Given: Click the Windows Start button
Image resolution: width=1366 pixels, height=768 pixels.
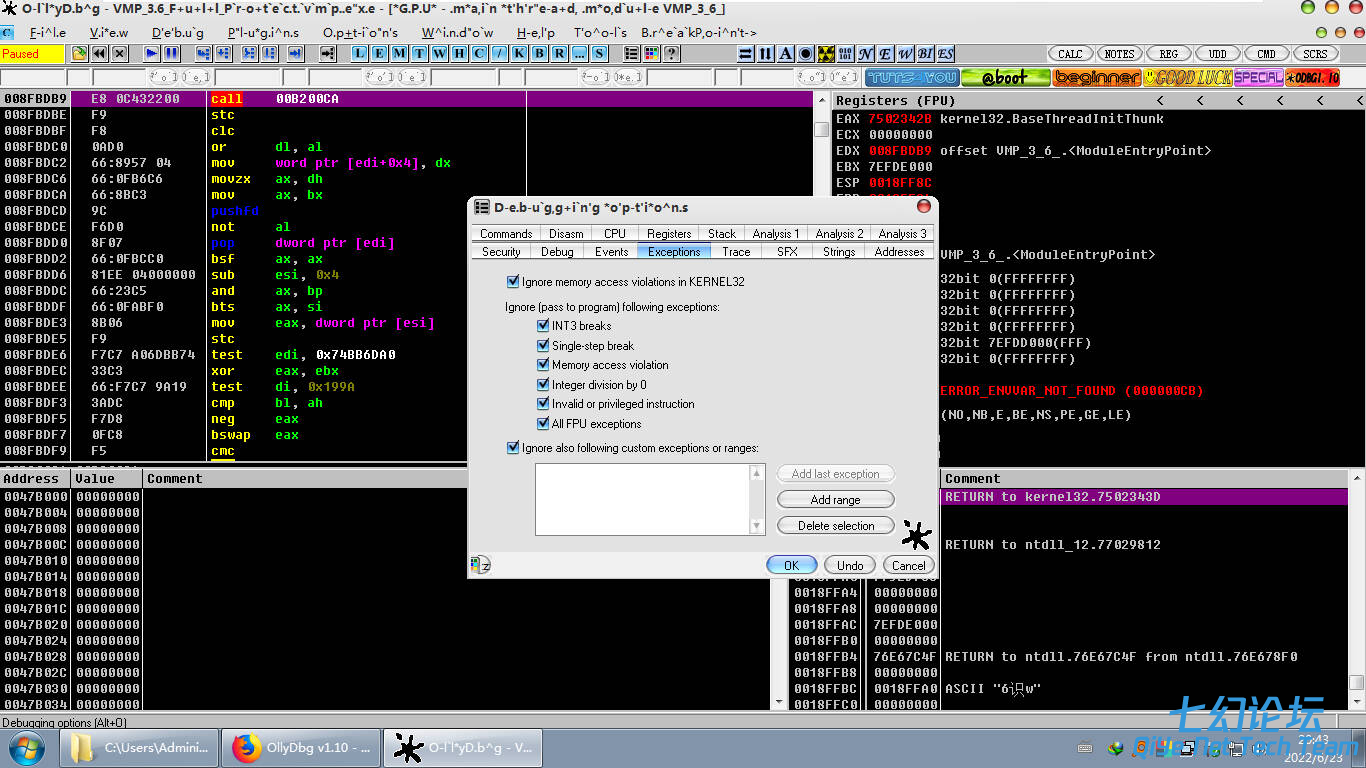Looking at the screenshot, I should tap(27, 747).
